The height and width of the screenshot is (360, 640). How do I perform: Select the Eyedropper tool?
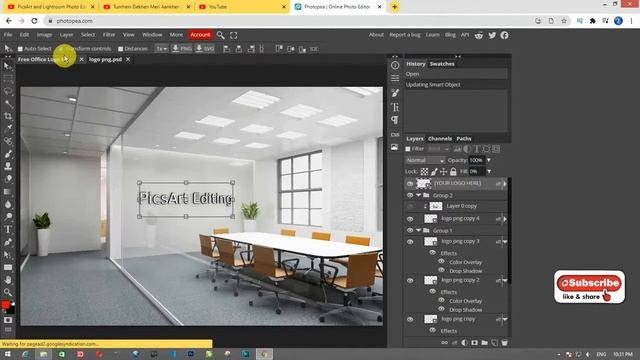pyautogui.click(x=8, y=129)
